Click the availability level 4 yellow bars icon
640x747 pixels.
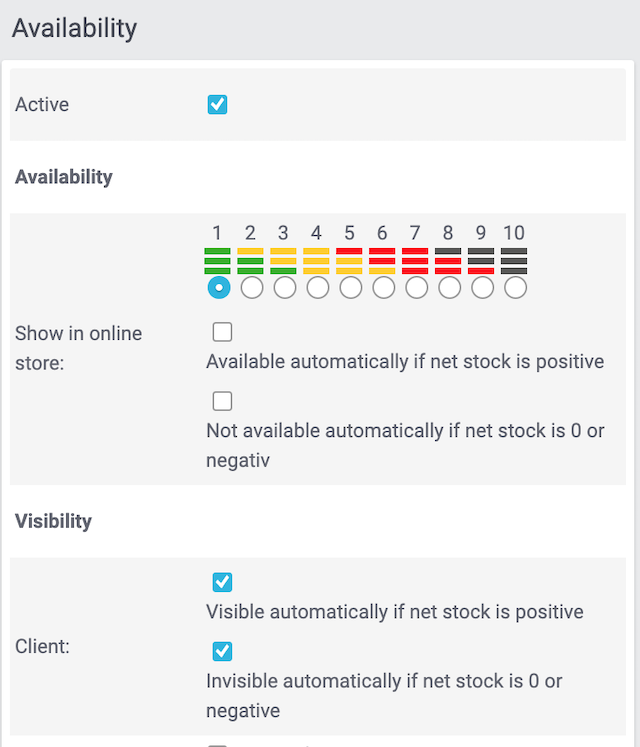click(x=316, y=261)
